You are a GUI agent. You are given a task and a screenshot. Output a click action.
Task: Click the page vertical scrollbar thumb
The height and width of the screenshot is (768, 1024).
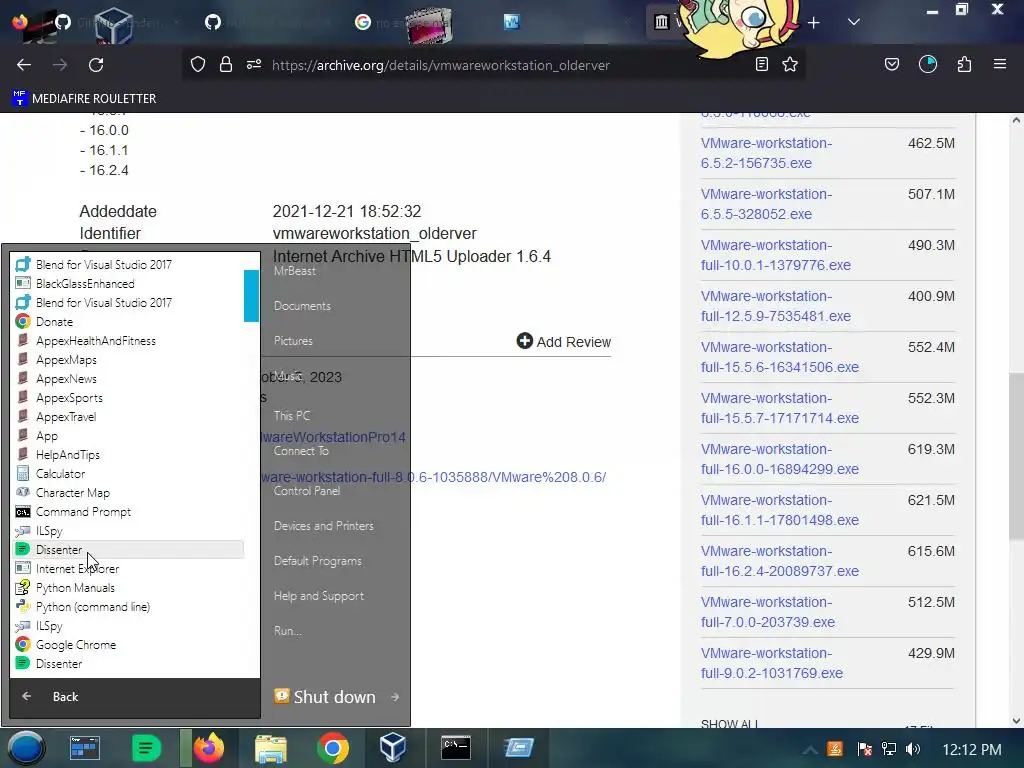coord(1016,456)
